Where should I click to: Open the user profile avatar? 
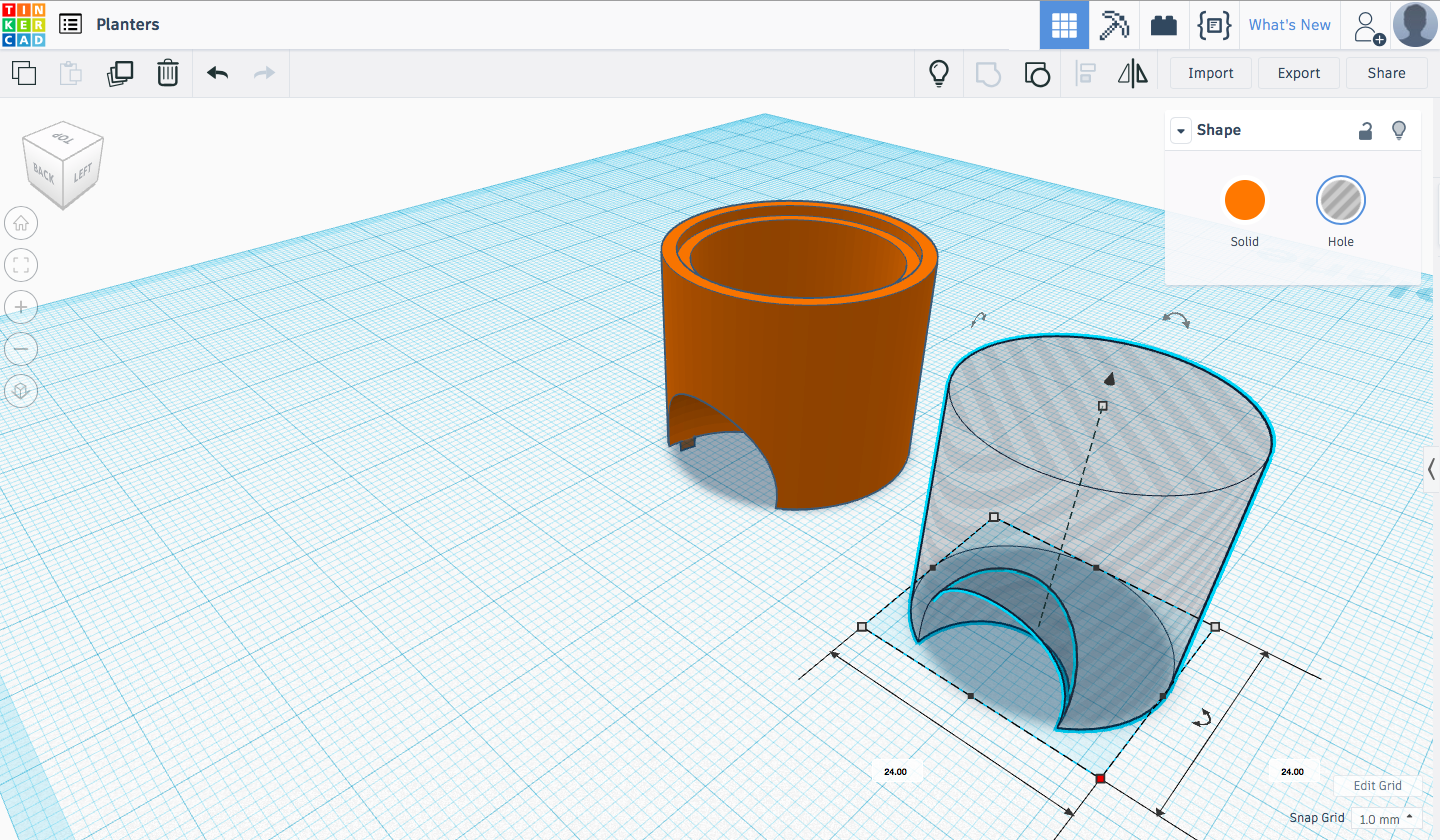[1415, 24]
